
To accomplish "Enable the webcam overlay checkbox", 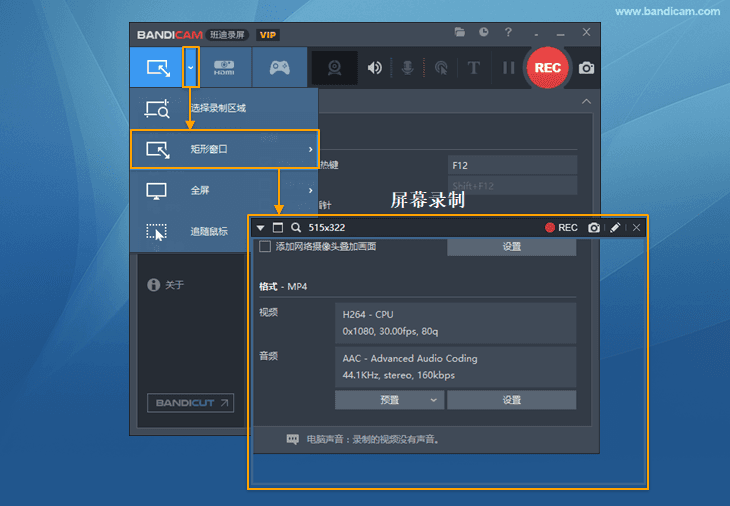I will coord(265,246).
